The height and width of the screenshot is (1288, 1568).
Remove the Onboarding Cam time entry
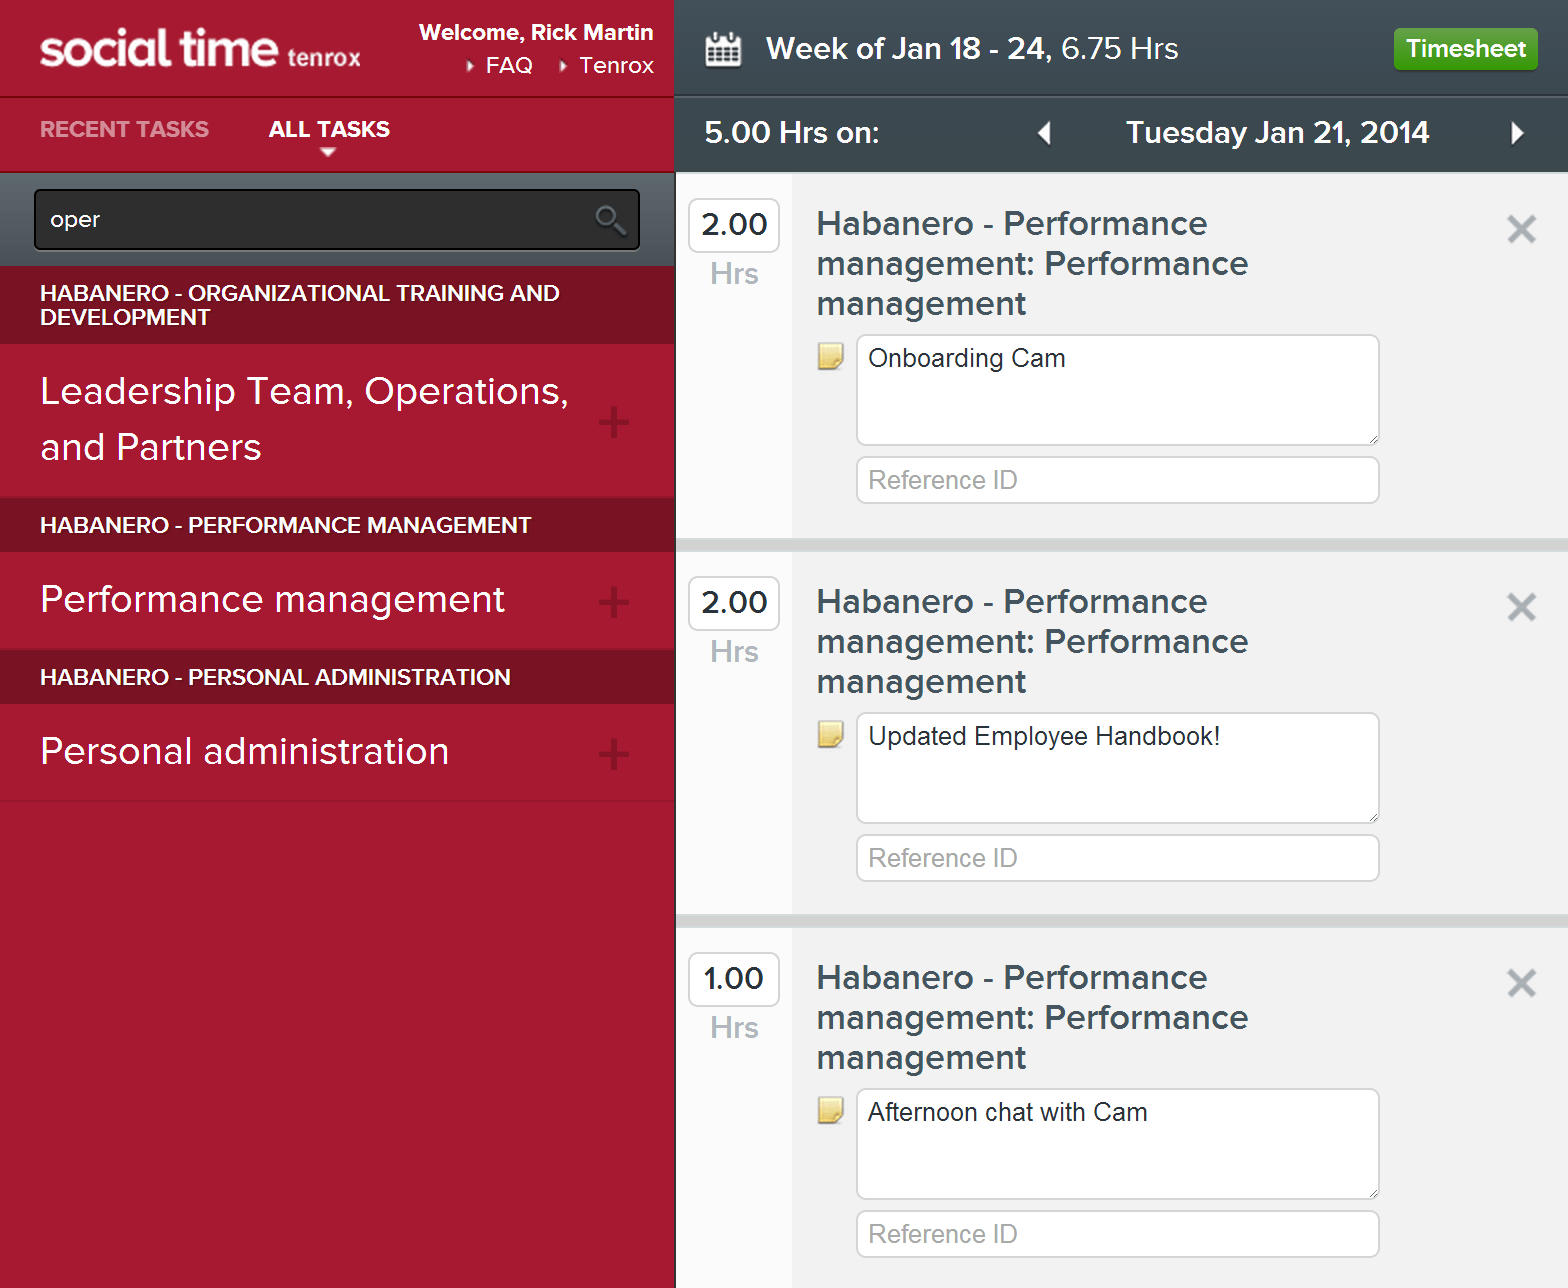point(1521,229)
